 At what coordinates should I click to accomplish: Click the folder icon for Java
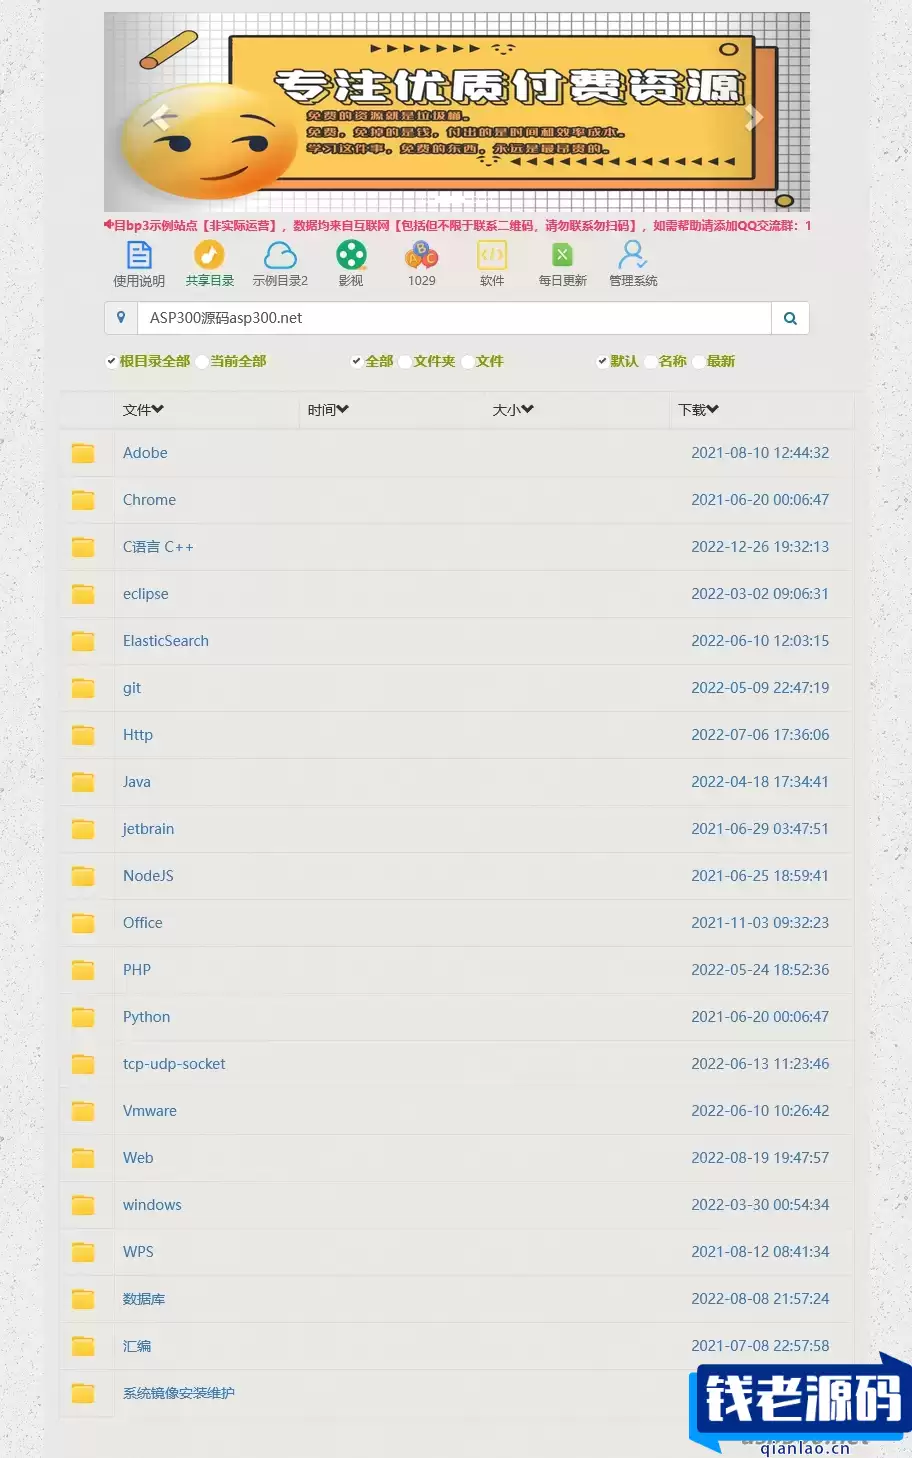pyautogui.click(x=83, y=782)
